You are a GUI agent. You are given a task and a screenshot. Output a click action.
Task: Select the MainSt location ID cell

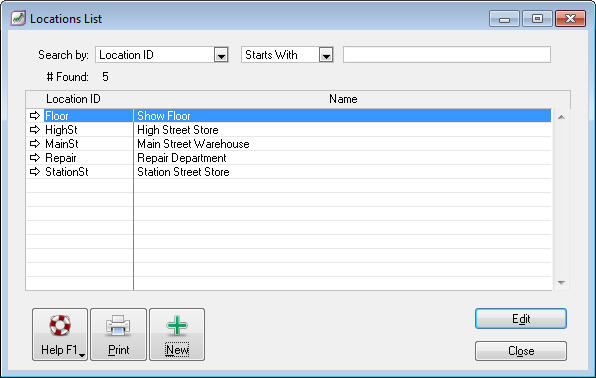[x=88, y=144]
